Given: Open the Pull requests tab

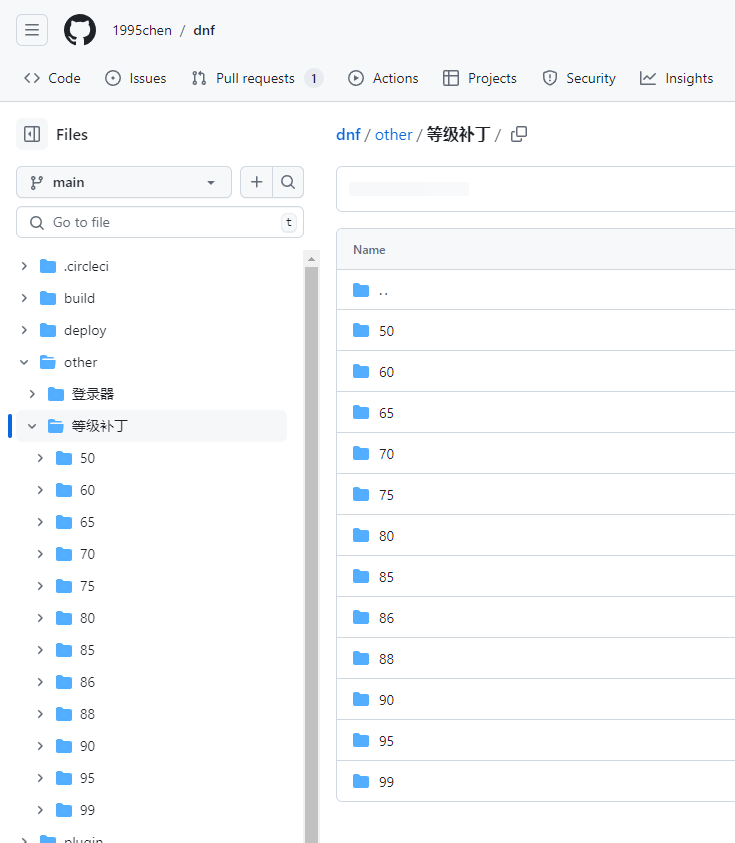Looking at the screenshot, I should (x=257, y=78).
